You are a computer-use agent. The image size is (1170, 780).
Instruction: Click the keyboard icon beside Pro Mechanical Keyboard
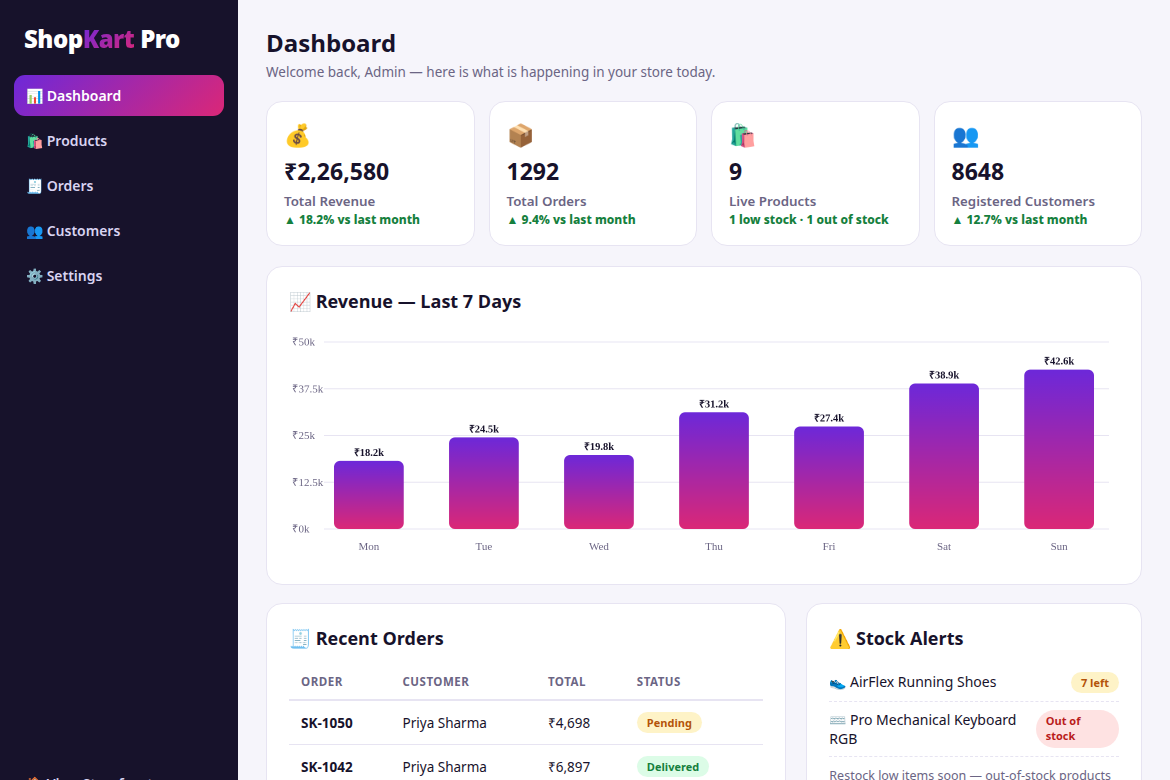click(837, 720)
